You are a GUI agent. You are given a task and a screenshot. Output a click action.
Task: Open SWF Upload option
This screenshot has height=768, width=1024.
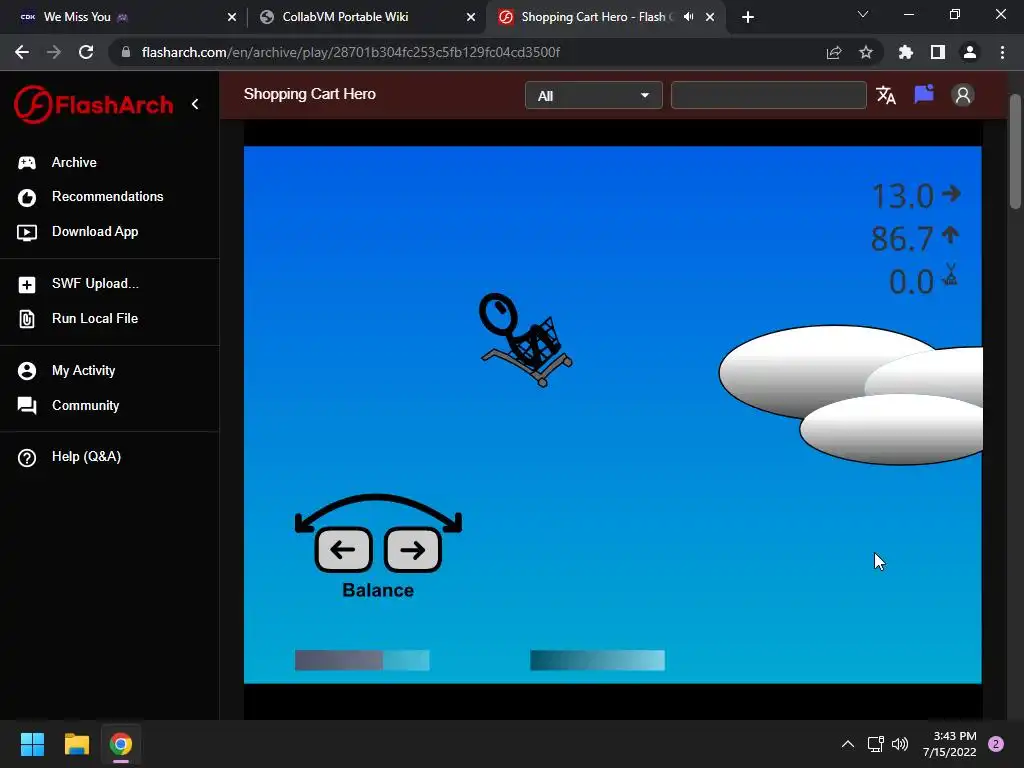(95, 283)
